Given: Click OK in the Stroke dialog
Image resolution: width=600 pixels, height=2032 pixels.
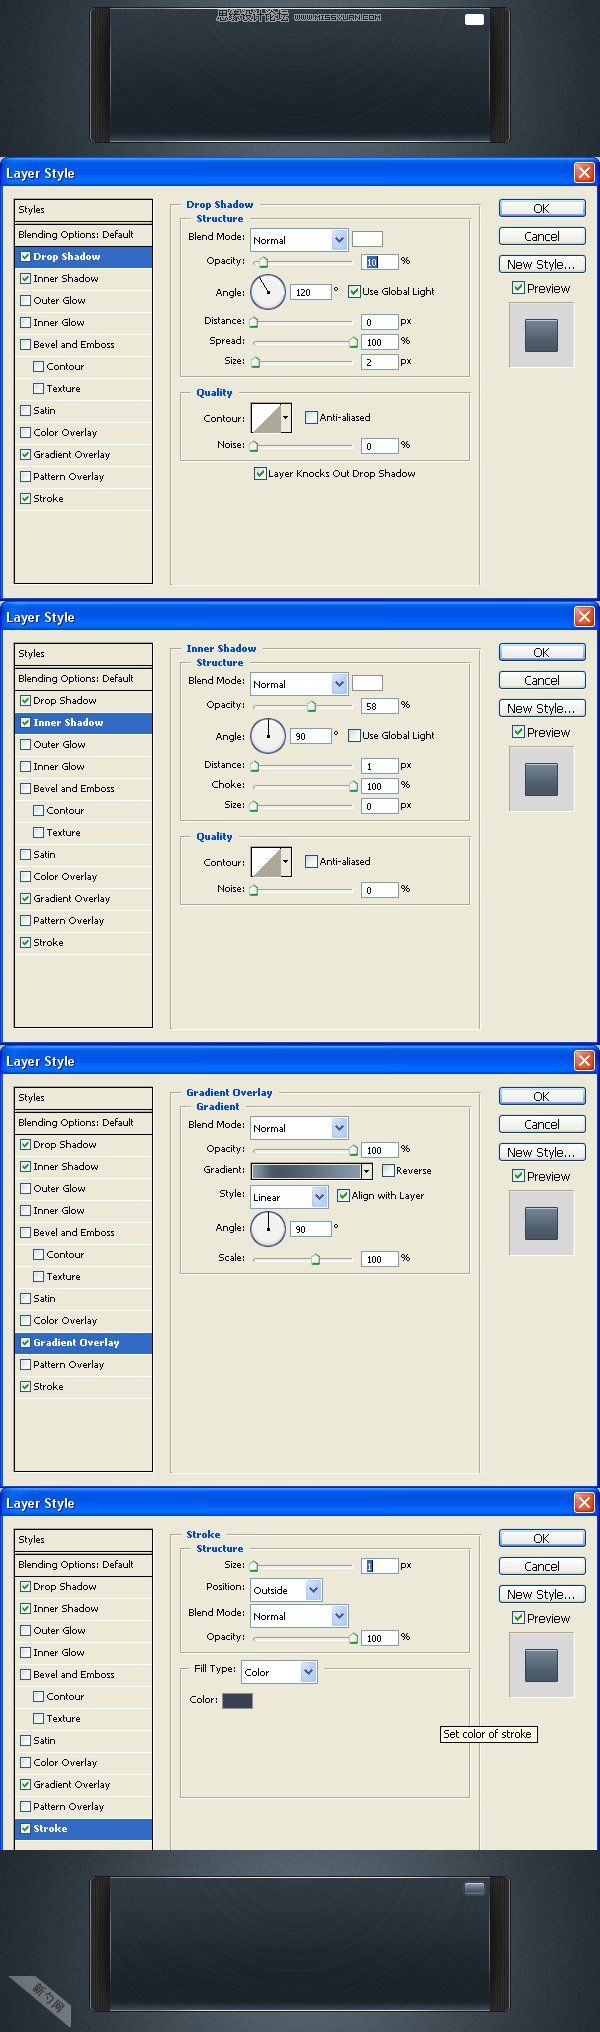Looking at the screenshot, I should (x=541, y=1538).
